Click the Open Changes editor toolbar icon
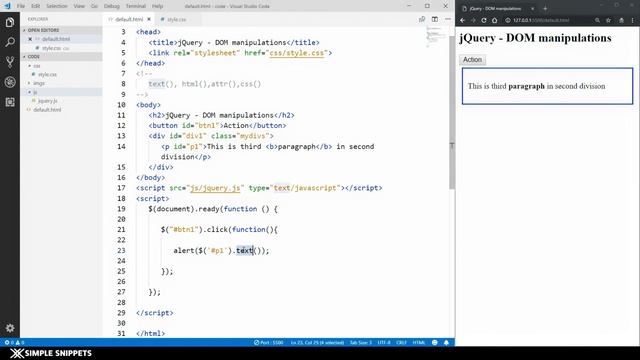Screen dimensions: 640x360 (x=422, y=19)
